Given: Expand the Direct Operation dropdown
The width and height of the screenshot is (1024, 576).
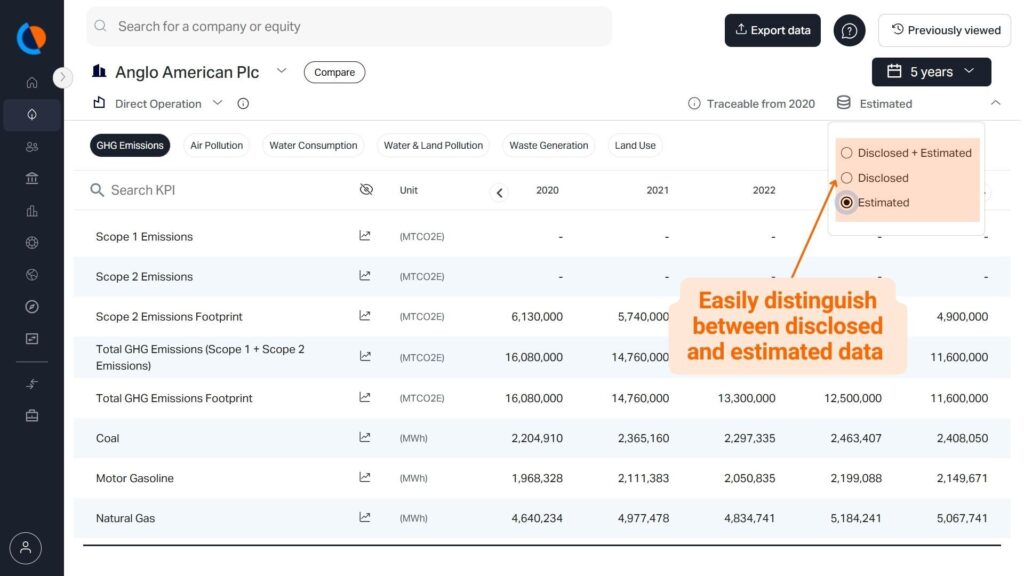Looking at the screenshot, I should point(217,103).
